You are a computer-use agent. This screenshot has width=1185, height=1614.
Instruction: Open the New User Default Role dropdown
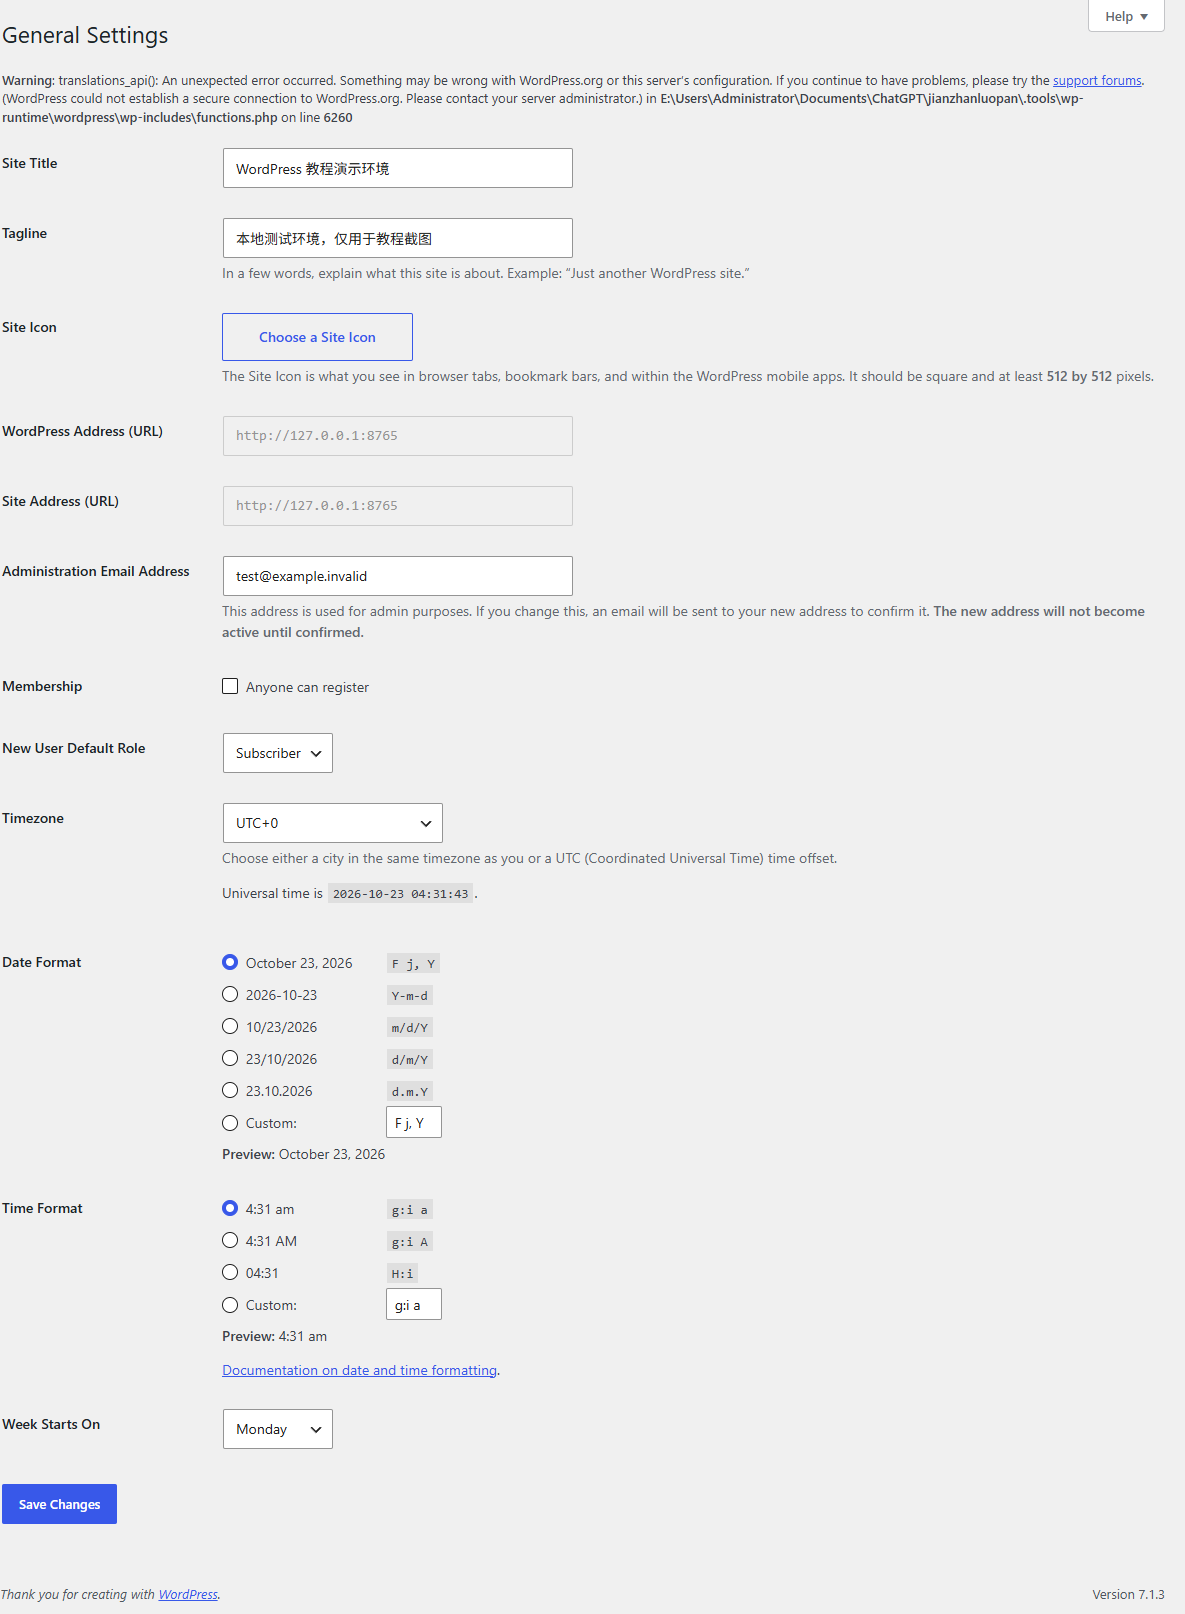click(278, 753)
